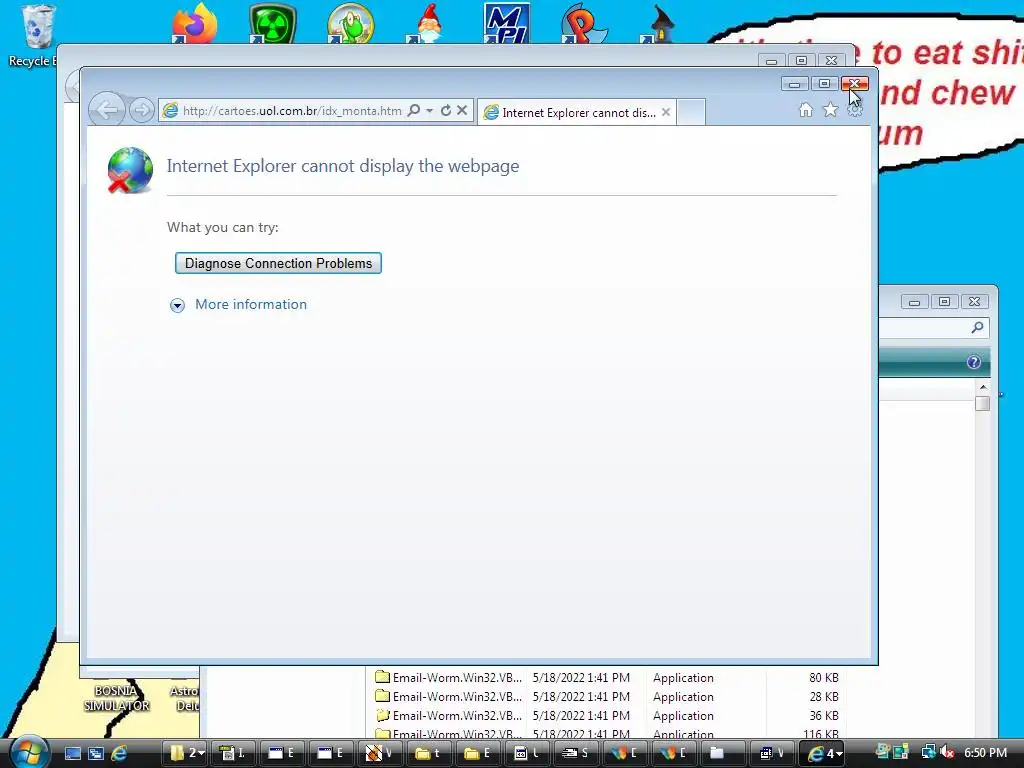Open a new blank tab
Image resolution: width=1024 pixels, height=768 pixels.
pyautogui.click(x=691, y=112)
